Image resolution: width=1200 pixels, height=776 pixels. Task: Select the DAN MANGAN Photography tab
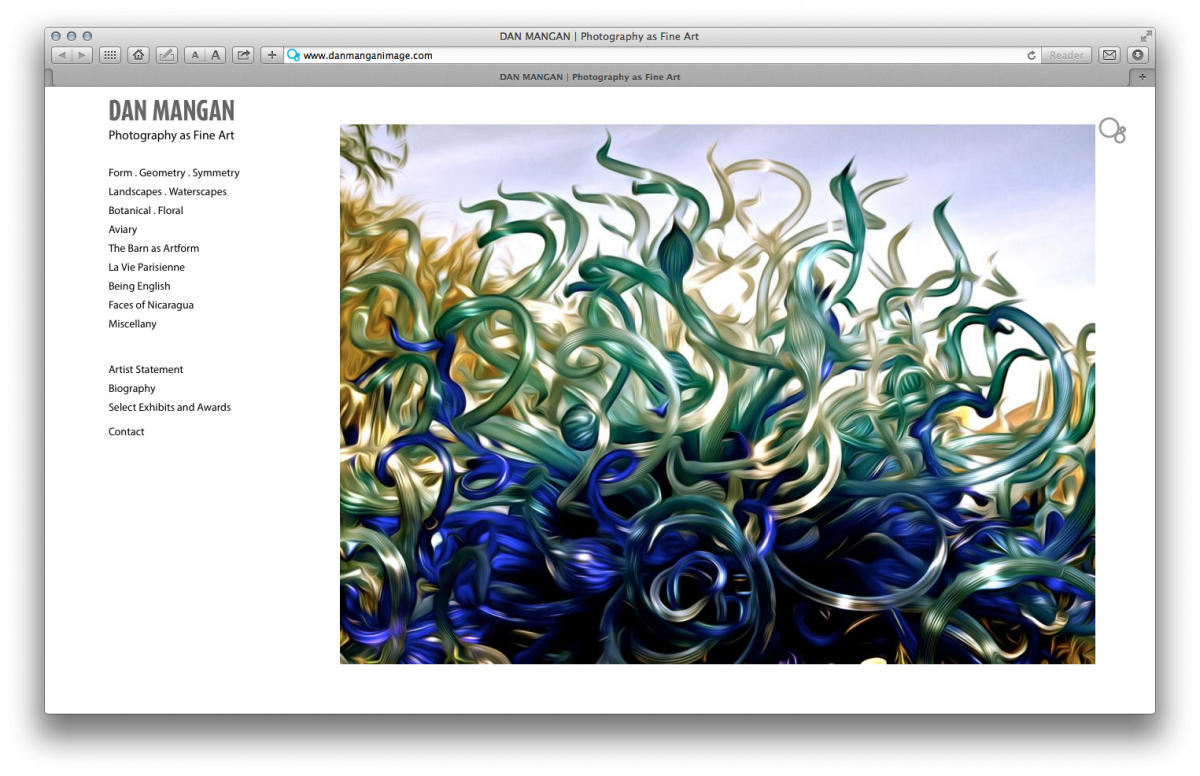(589, 76)
